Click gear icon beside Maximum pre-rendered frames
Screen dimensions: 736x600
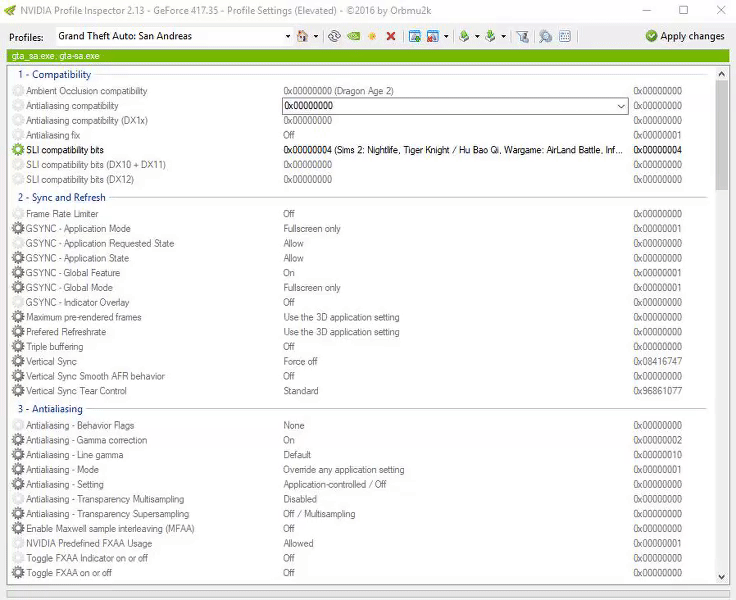pos(18,317)
